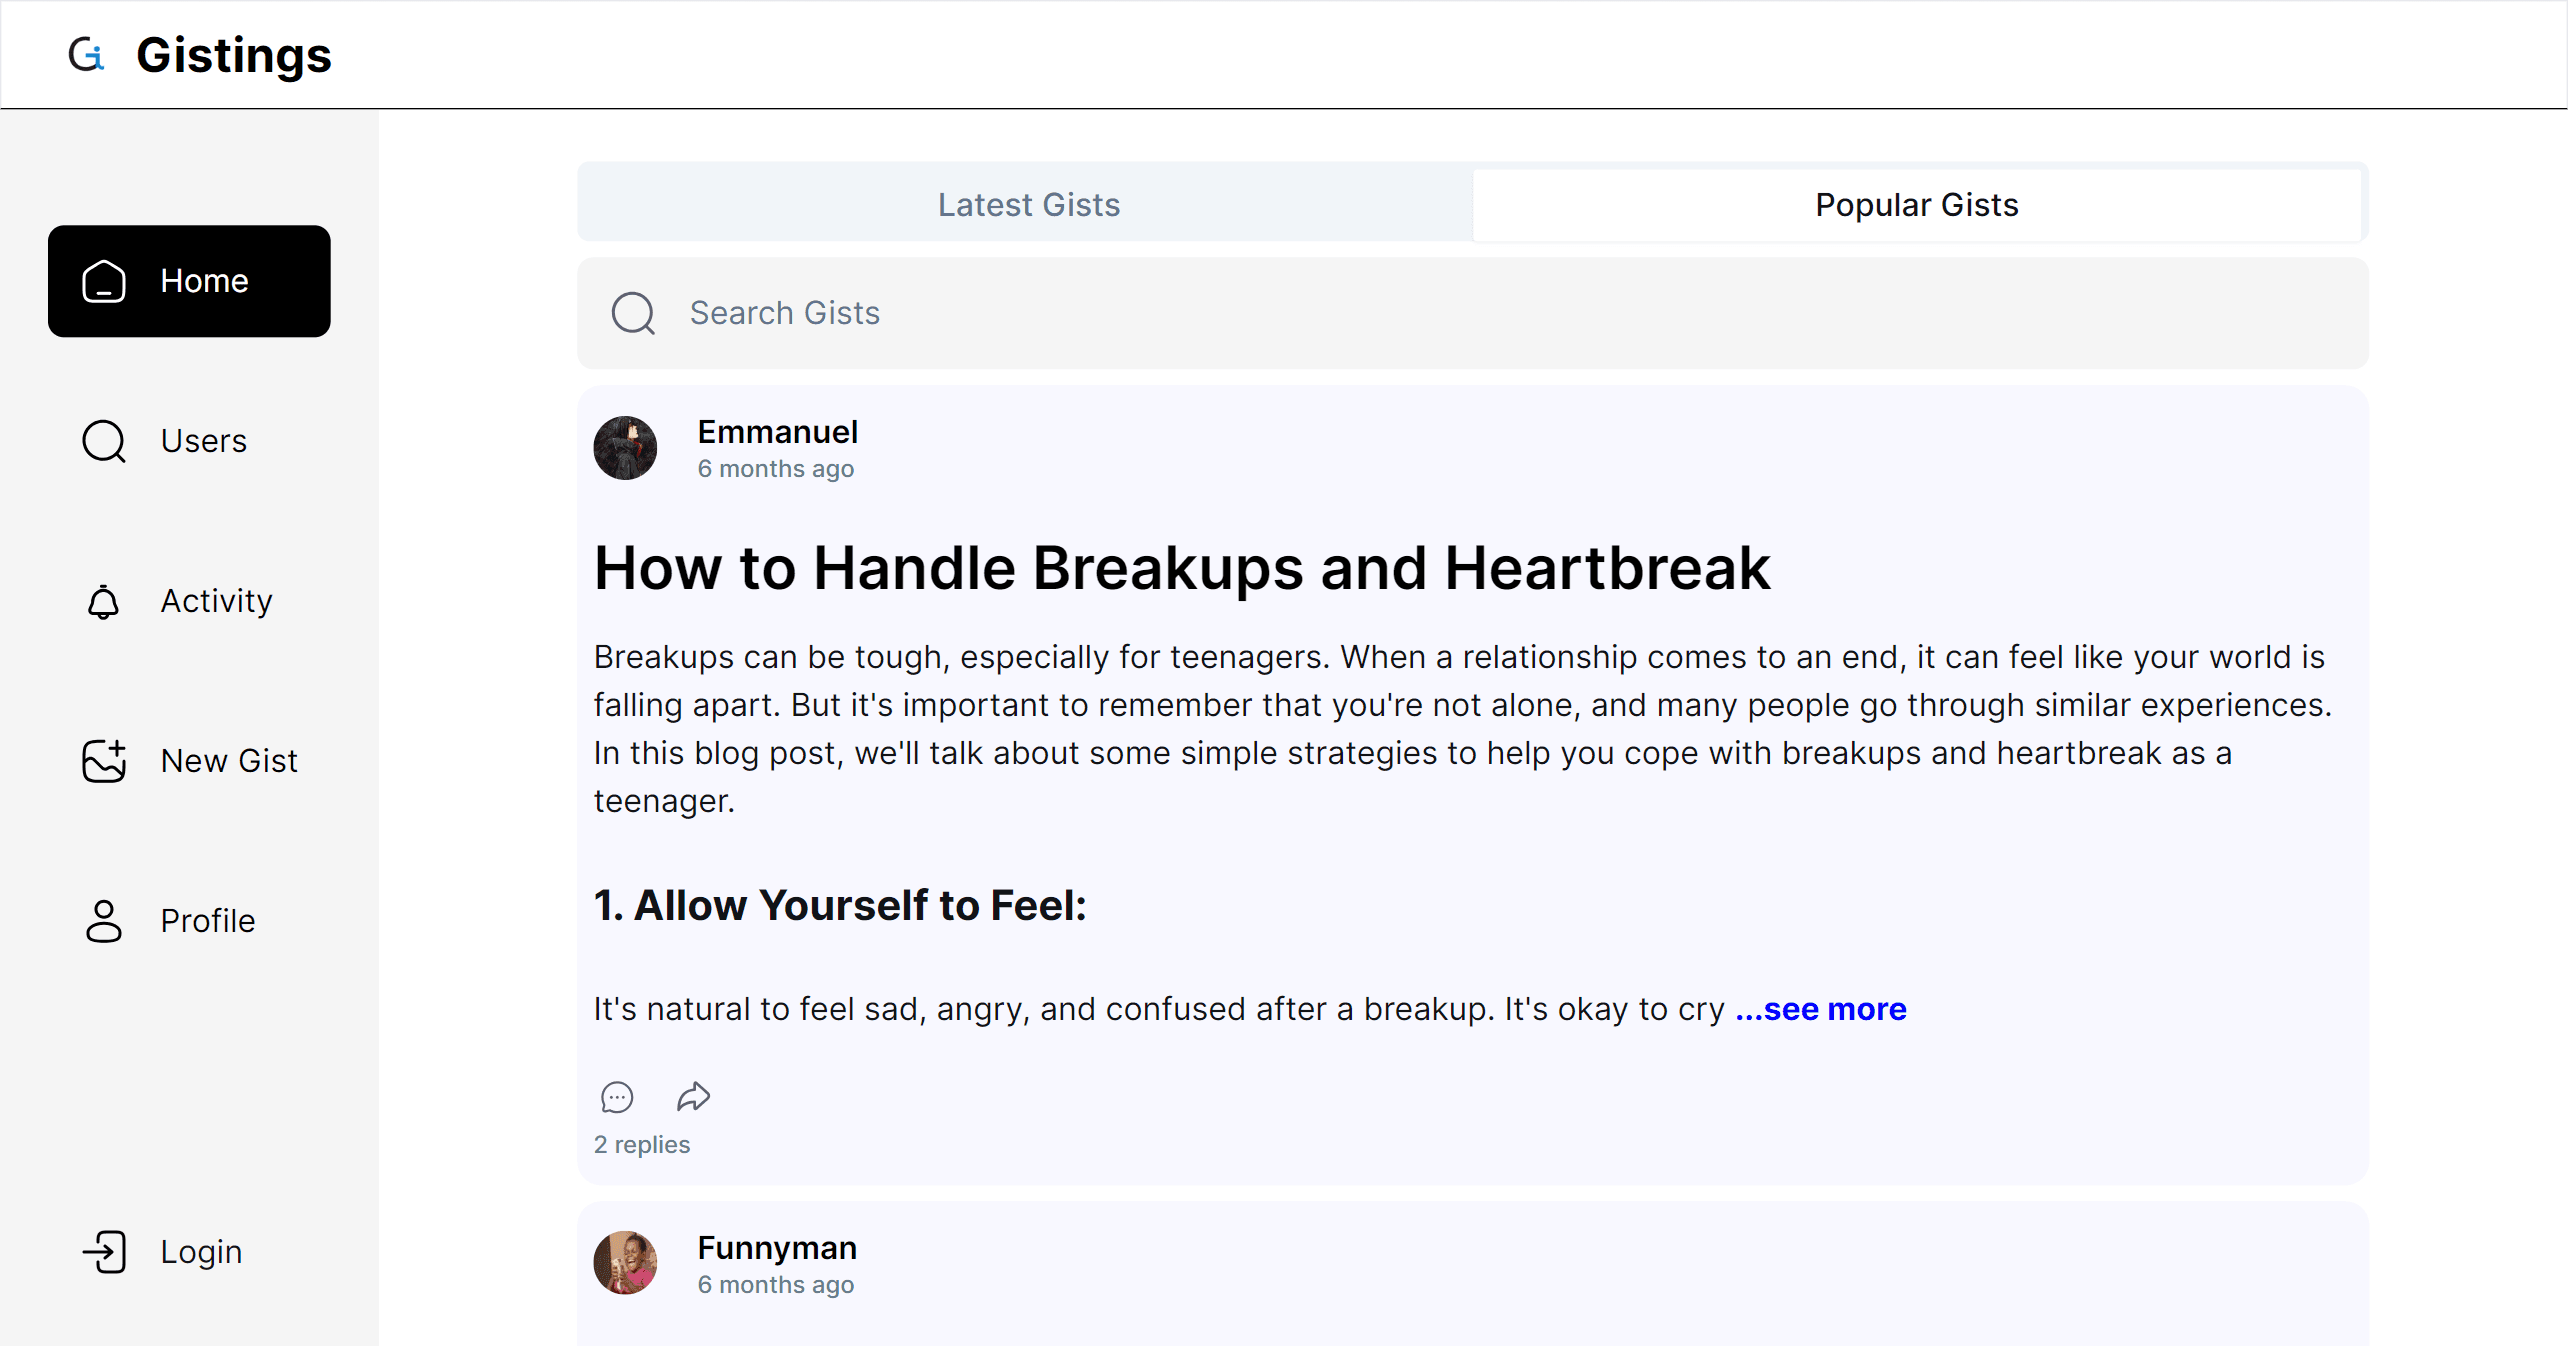This screenshot has width=2568, height=1346.
Task: Click the New Gist compose icon
Action: coord(104,761)
